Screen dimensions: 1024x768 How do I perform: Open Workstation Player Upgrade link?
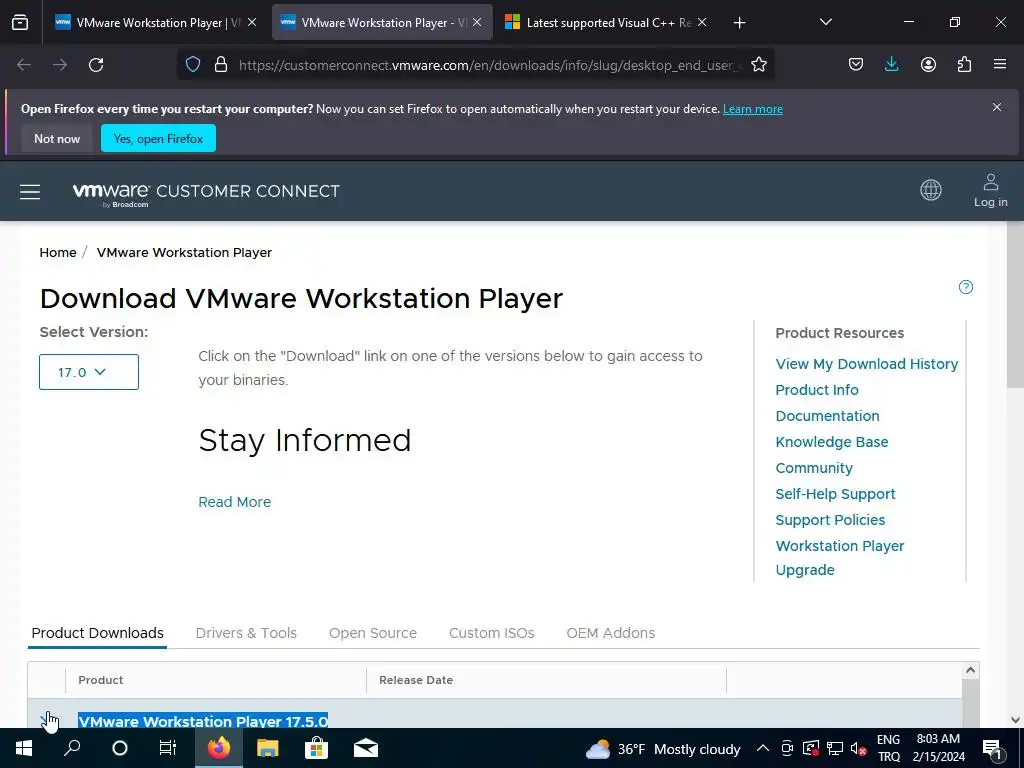point(840,558)
